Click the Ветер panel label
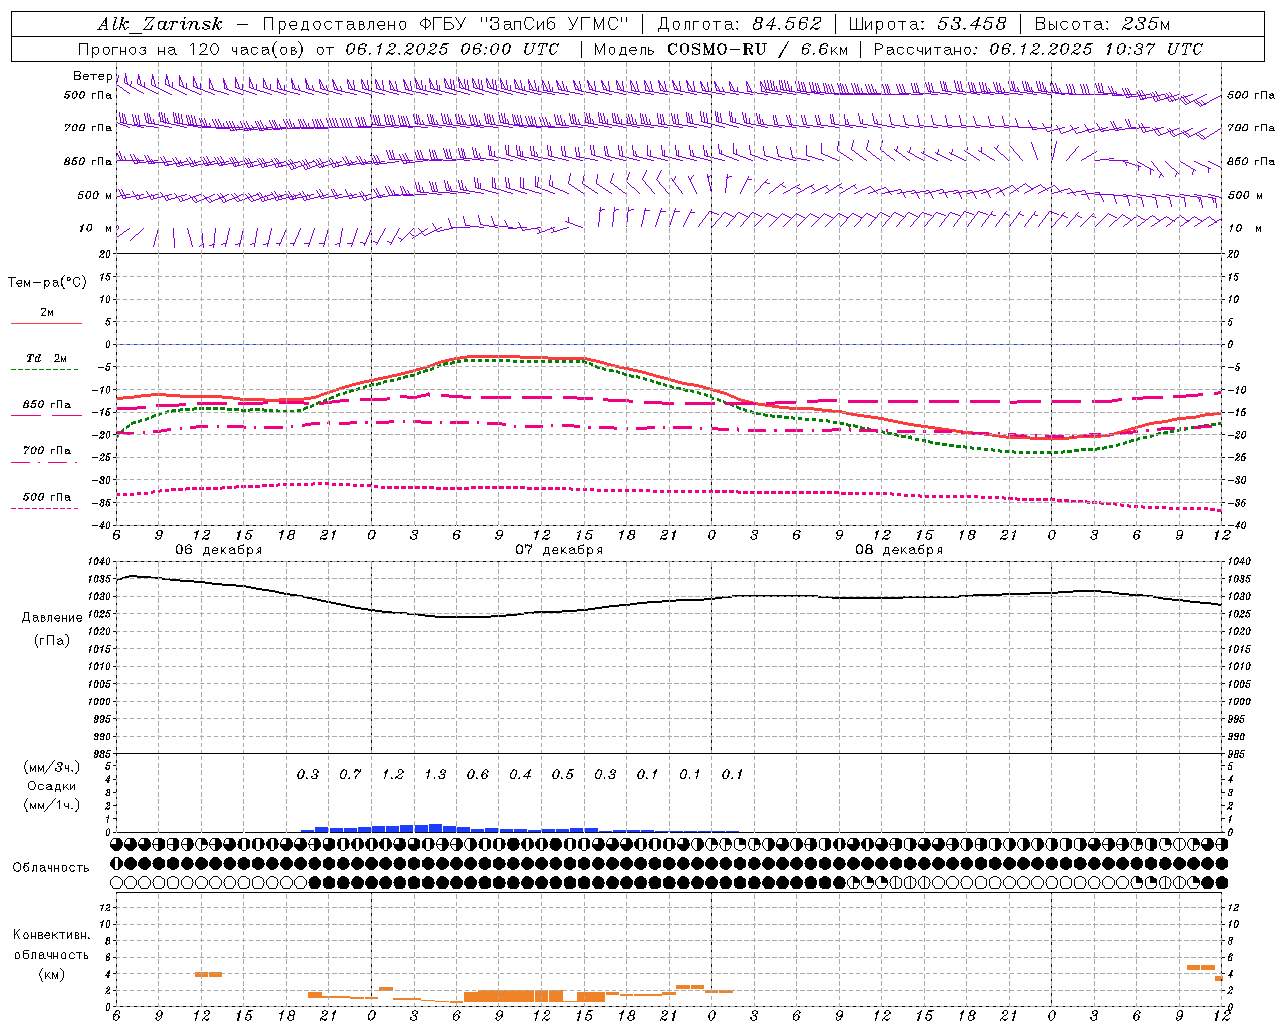The width and height of the screenshot is (1280, 1024). [x=93, y=76]
